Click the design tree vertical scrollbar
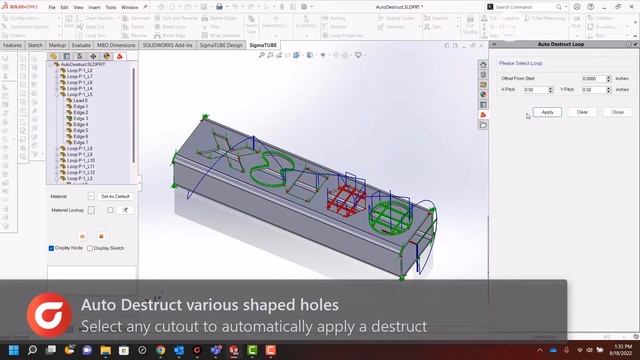 click(133, 116)
